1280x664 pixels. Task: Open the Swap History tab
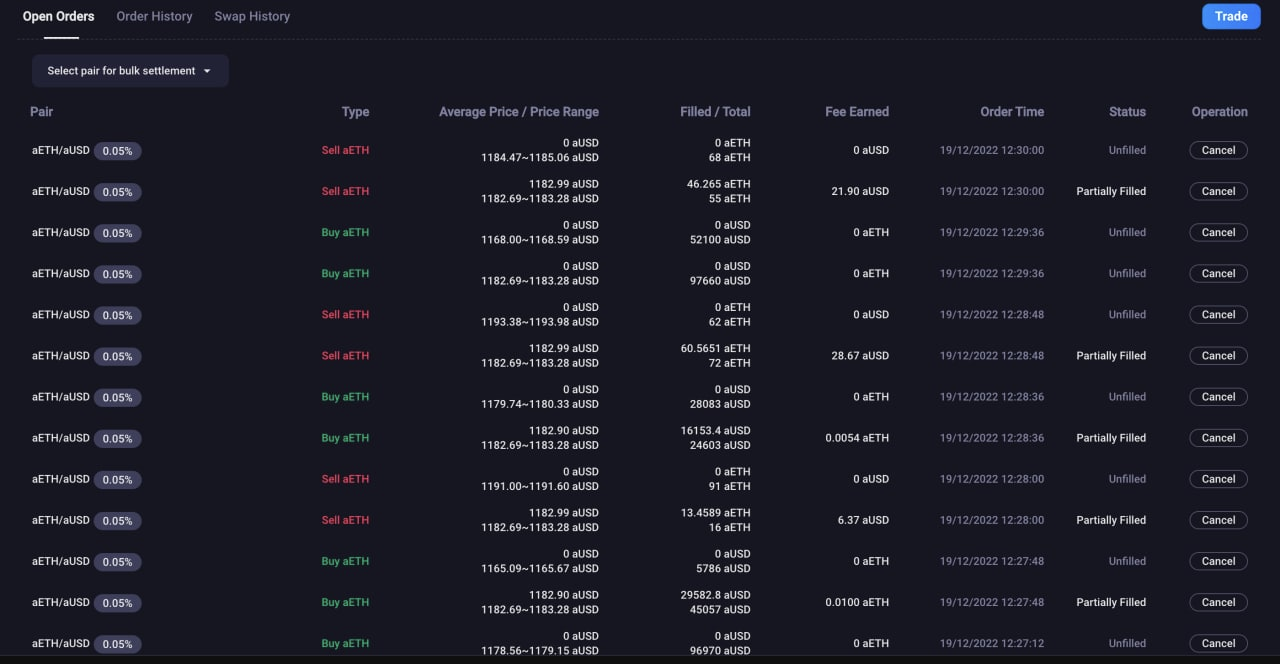point(252,16)
